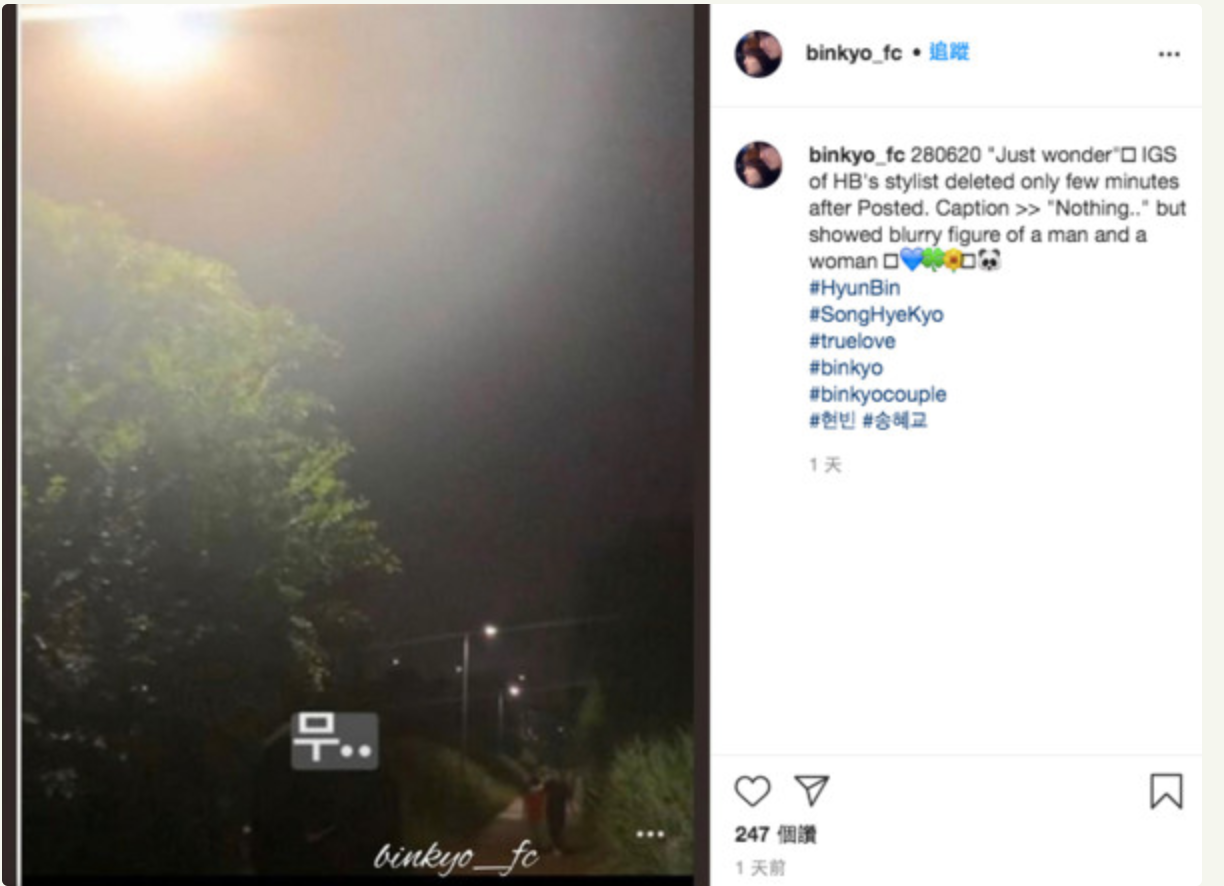
Task: Open #송혜교 Korean hashtag
Action: [x=895, y=420]
